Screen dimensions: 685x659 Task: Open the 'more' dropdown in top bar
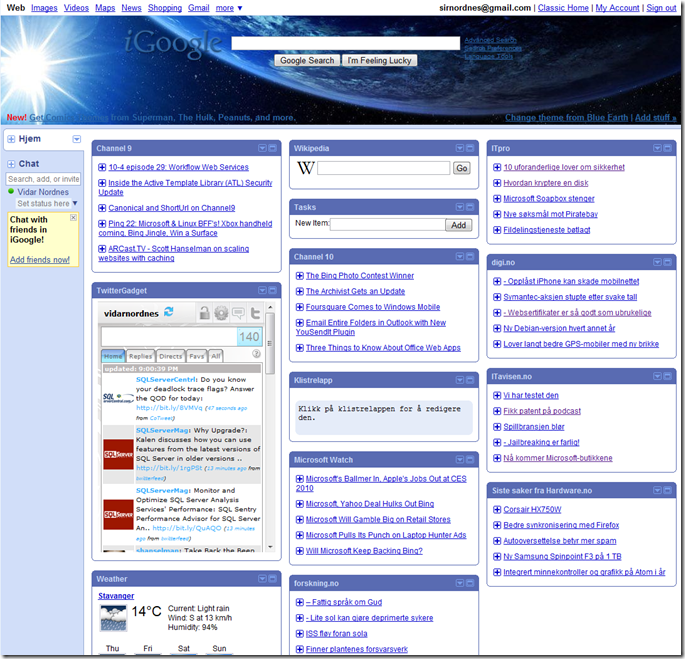tap(229, 8)
